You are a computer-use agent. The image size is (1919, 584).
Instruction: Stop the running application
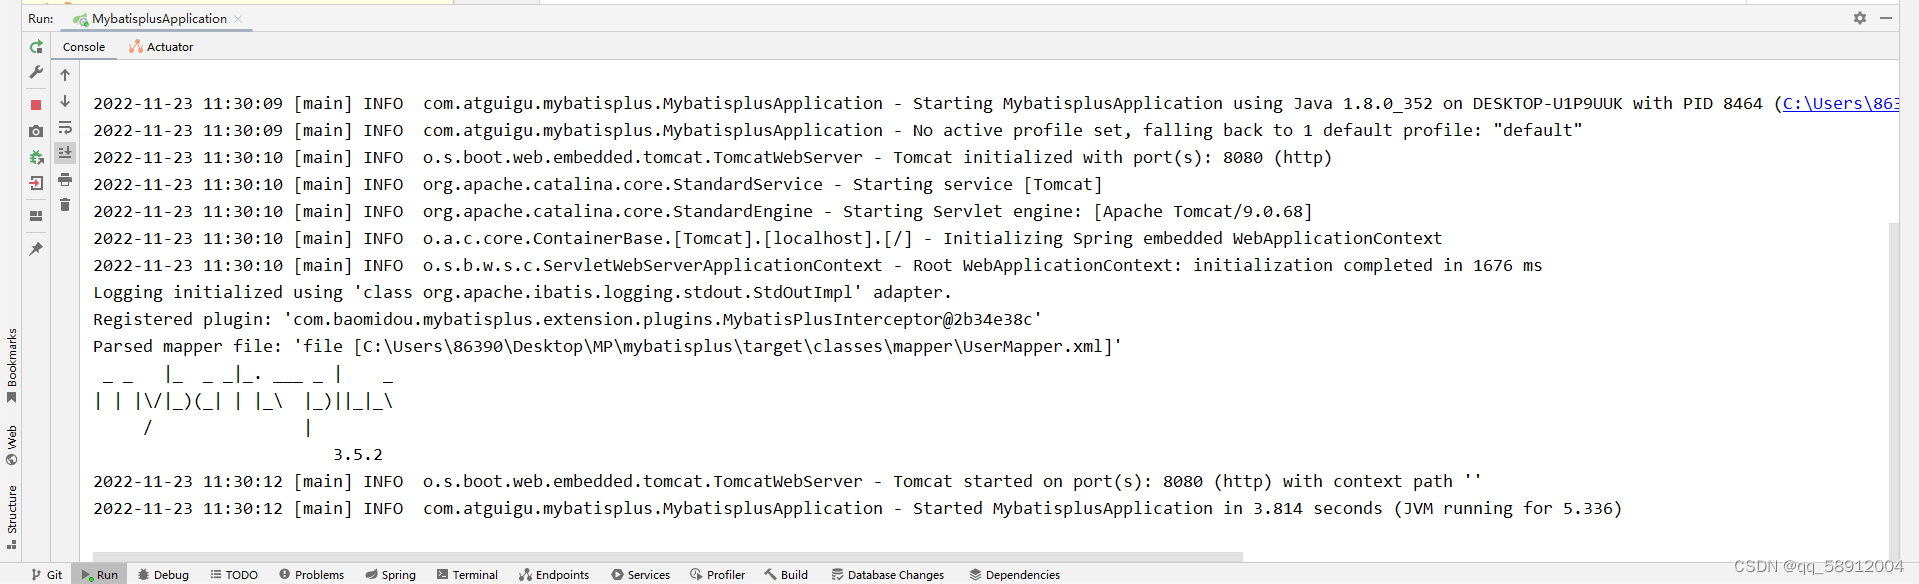[x=36, y=104]
